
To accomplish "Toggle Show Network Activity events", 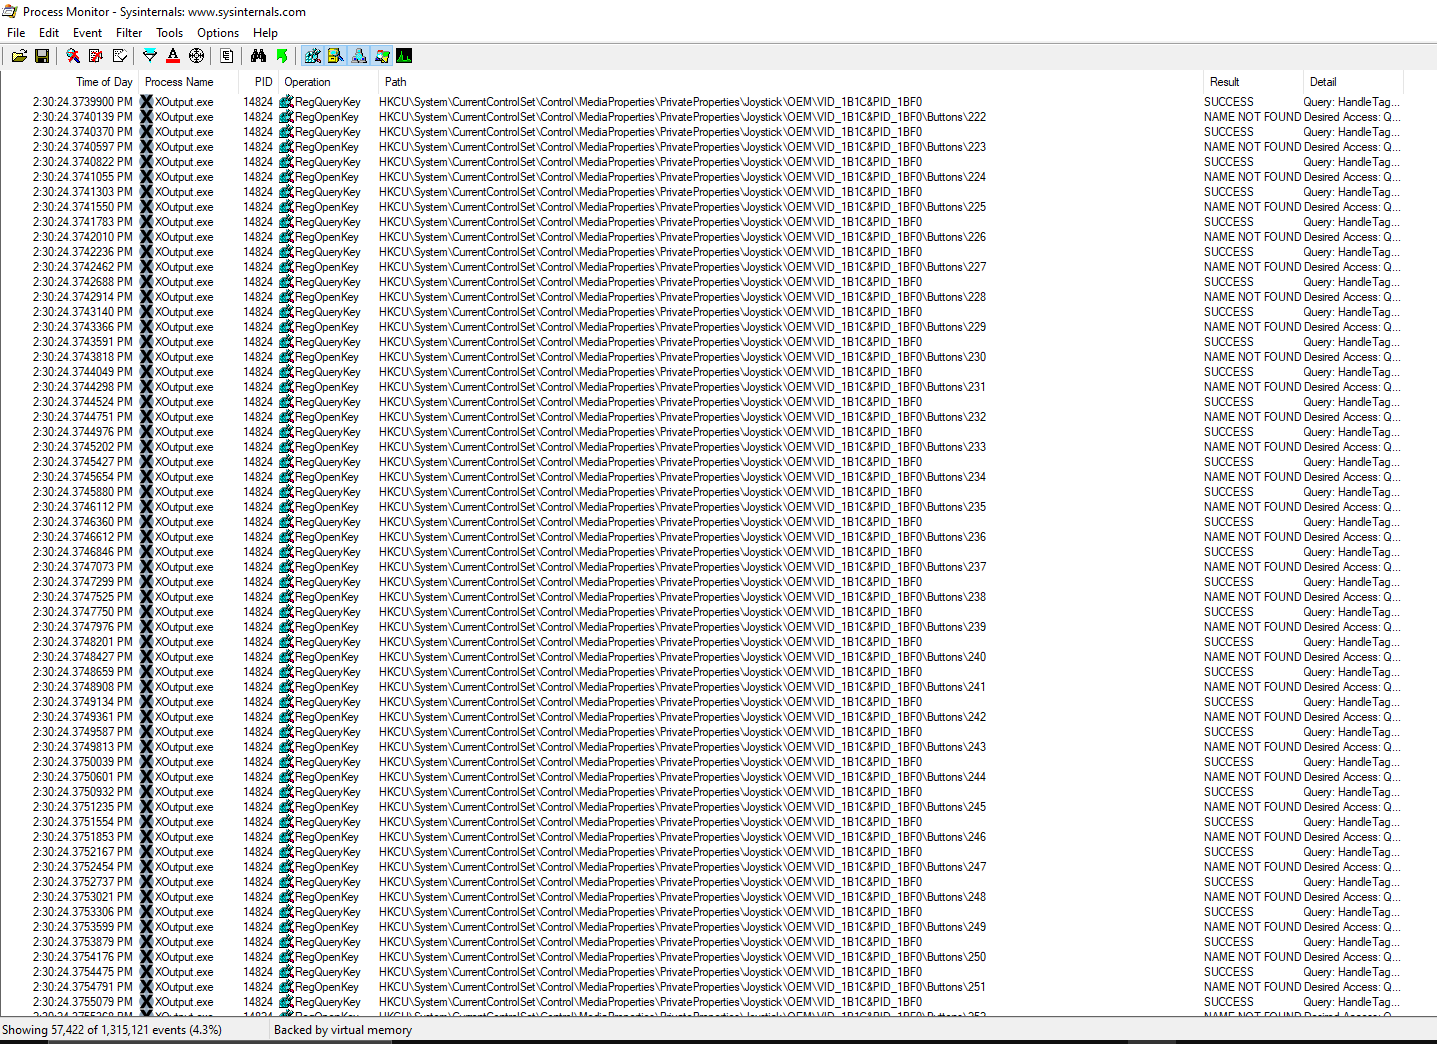I will click(359, 56).
